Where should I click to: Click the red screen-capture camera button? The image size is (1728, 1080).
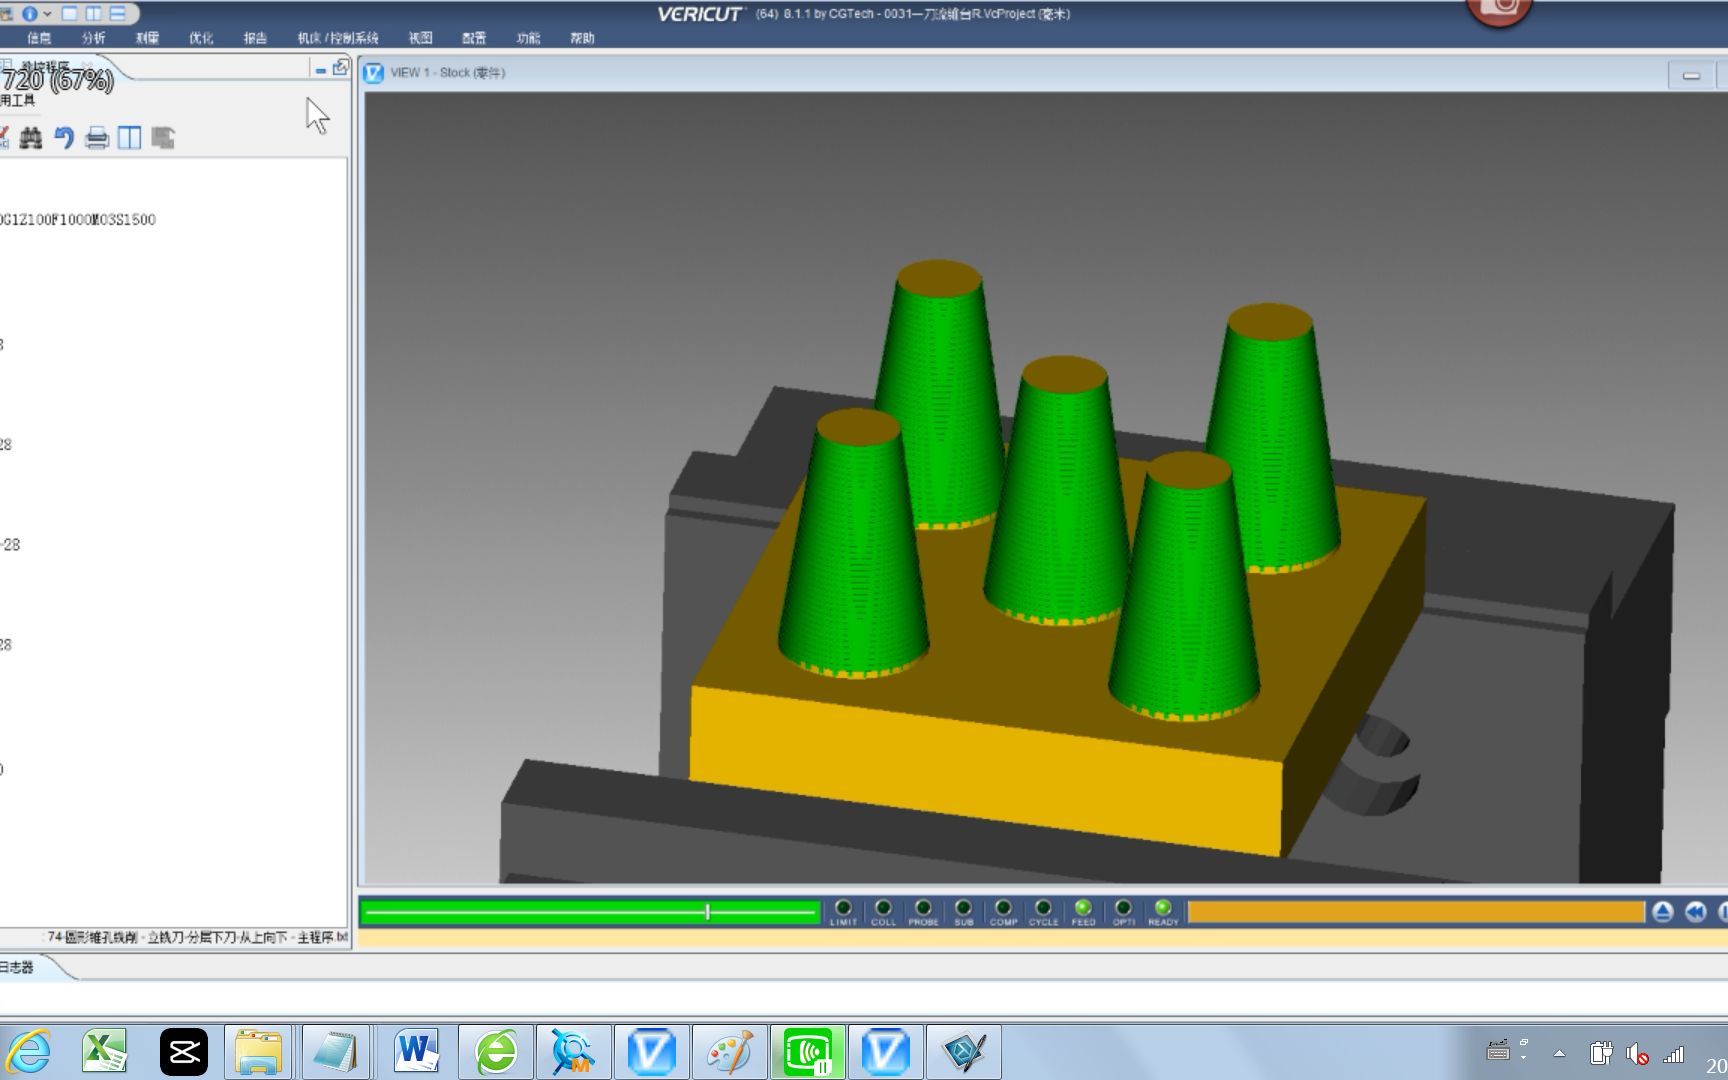(x=1499, y=10)
